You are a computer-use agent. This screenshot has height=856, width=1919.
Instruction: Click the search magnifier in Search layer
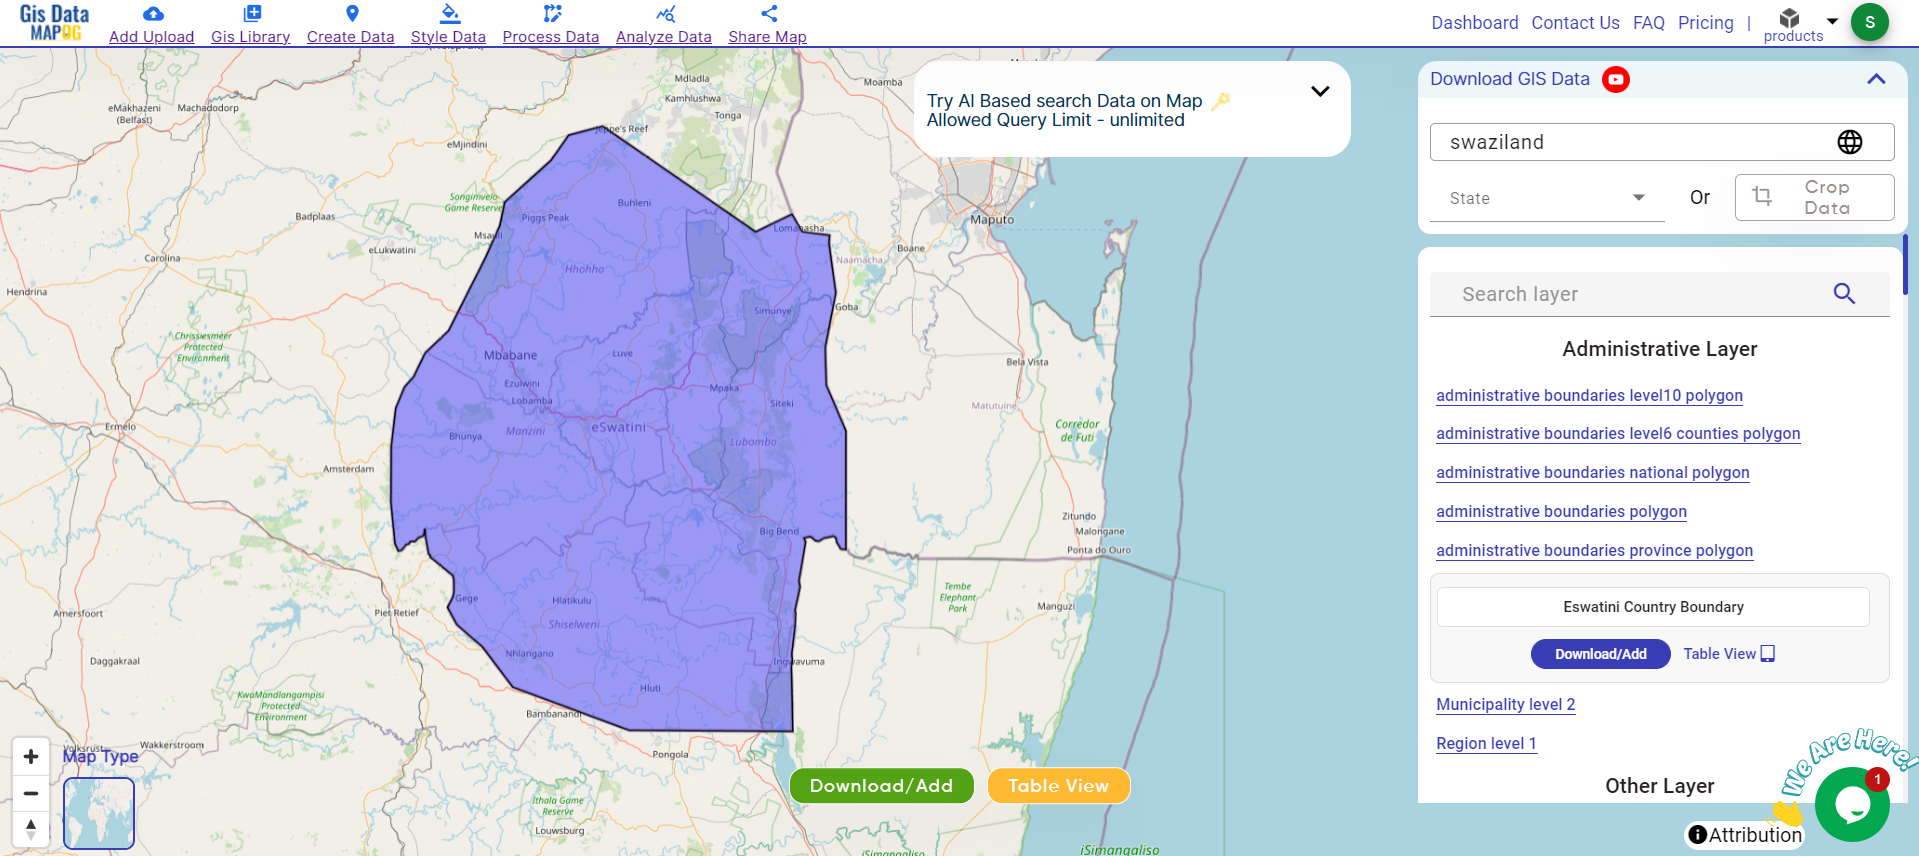pyautogui.click(x=1844, y=293)
